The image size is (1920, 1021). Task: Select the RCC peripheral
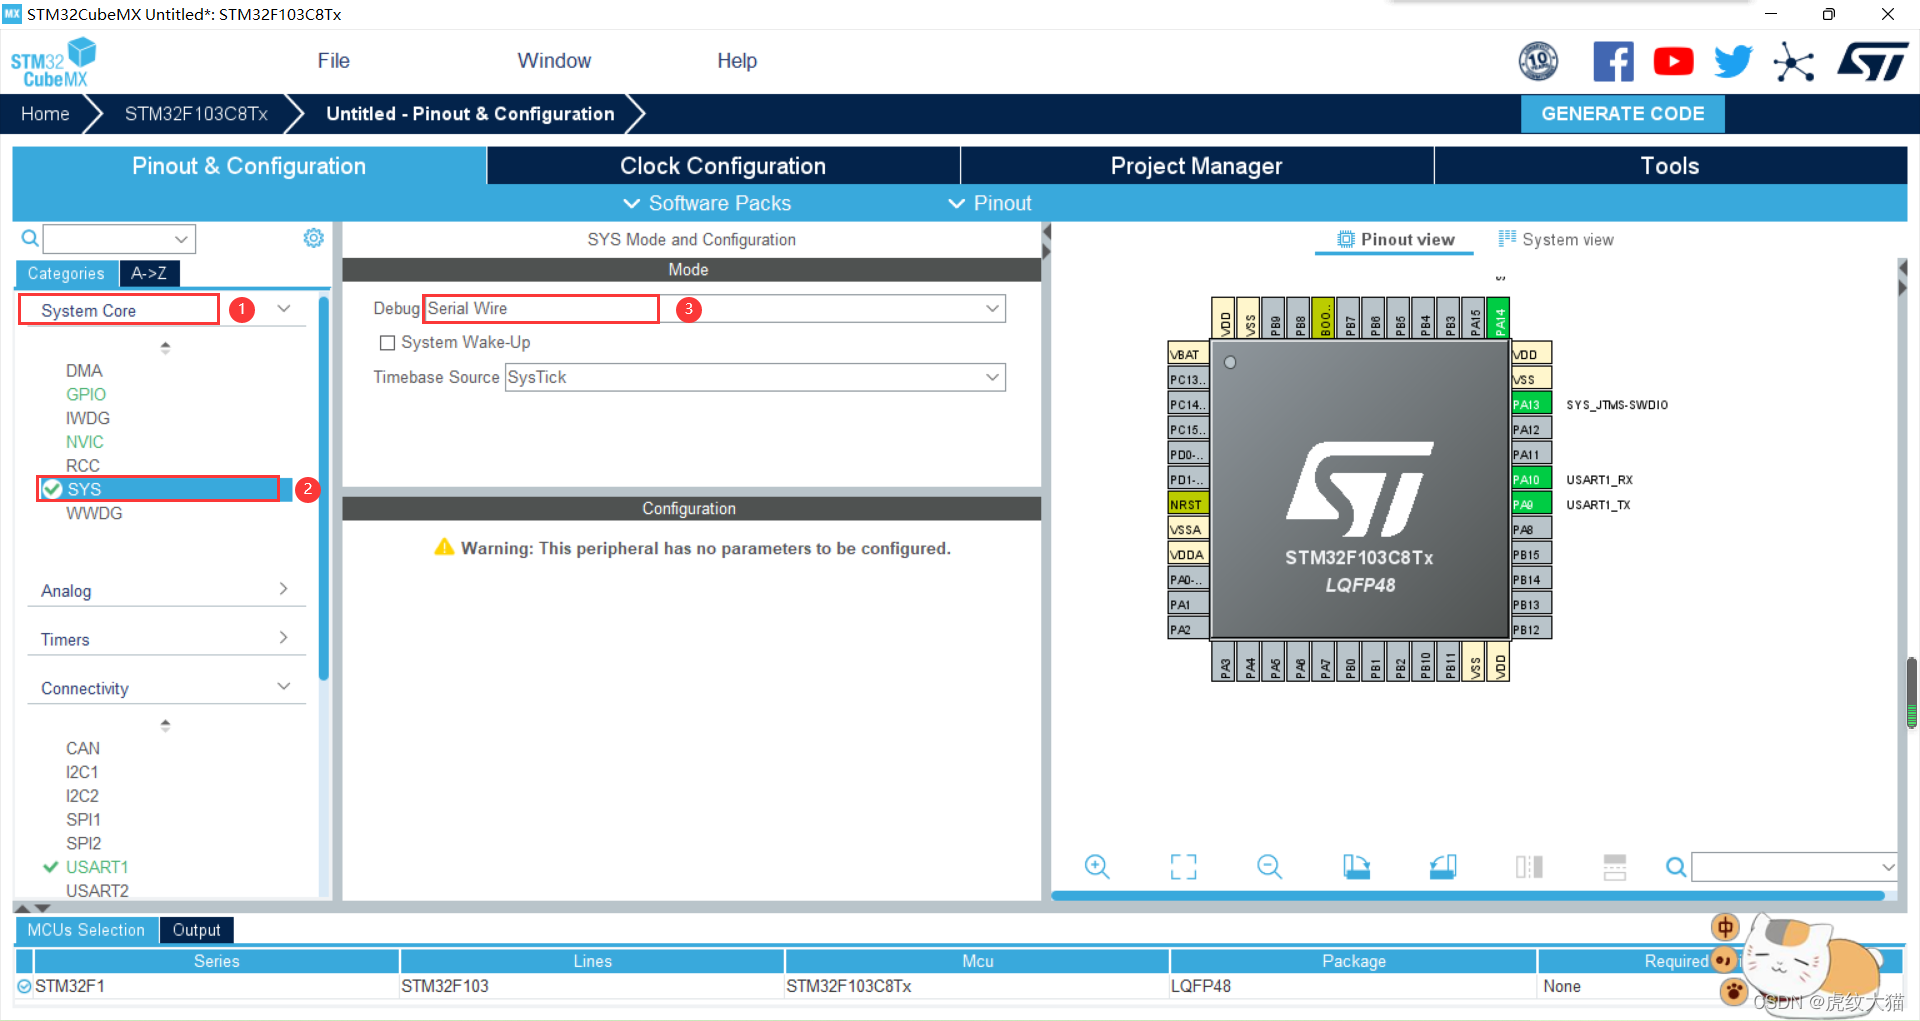click(x=83, y=465)
